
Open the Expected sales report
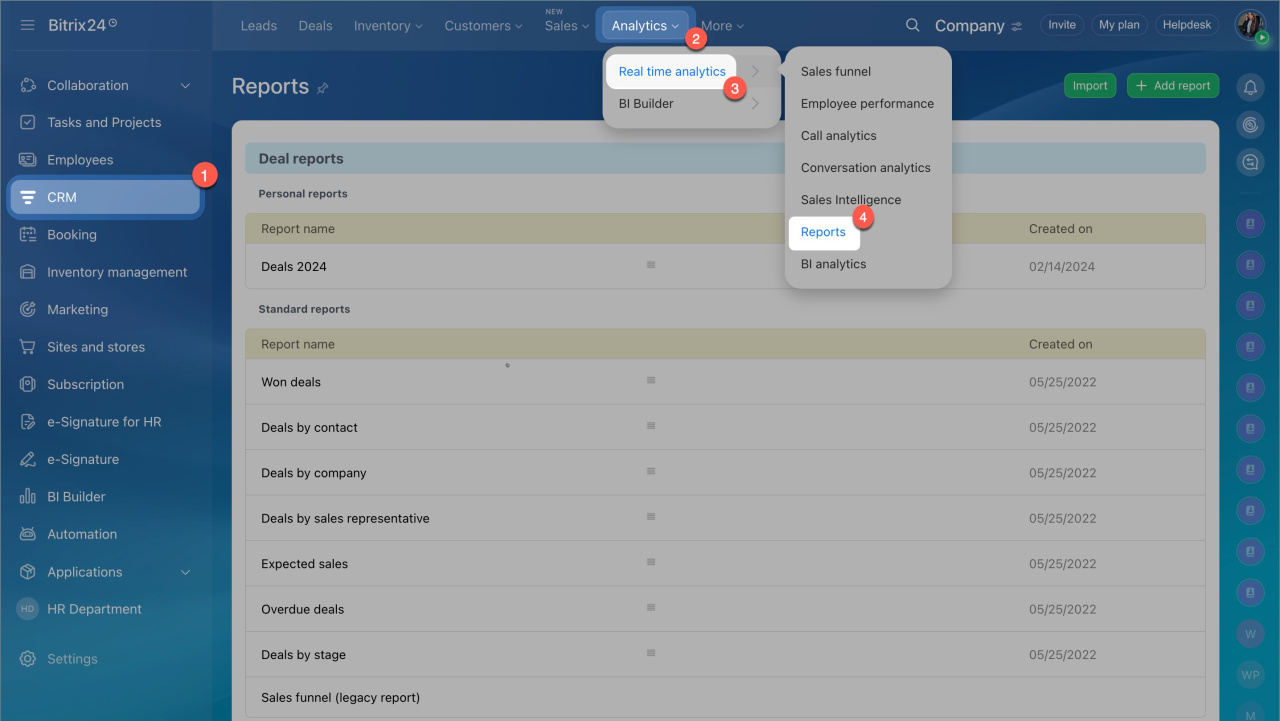(304, 564)
